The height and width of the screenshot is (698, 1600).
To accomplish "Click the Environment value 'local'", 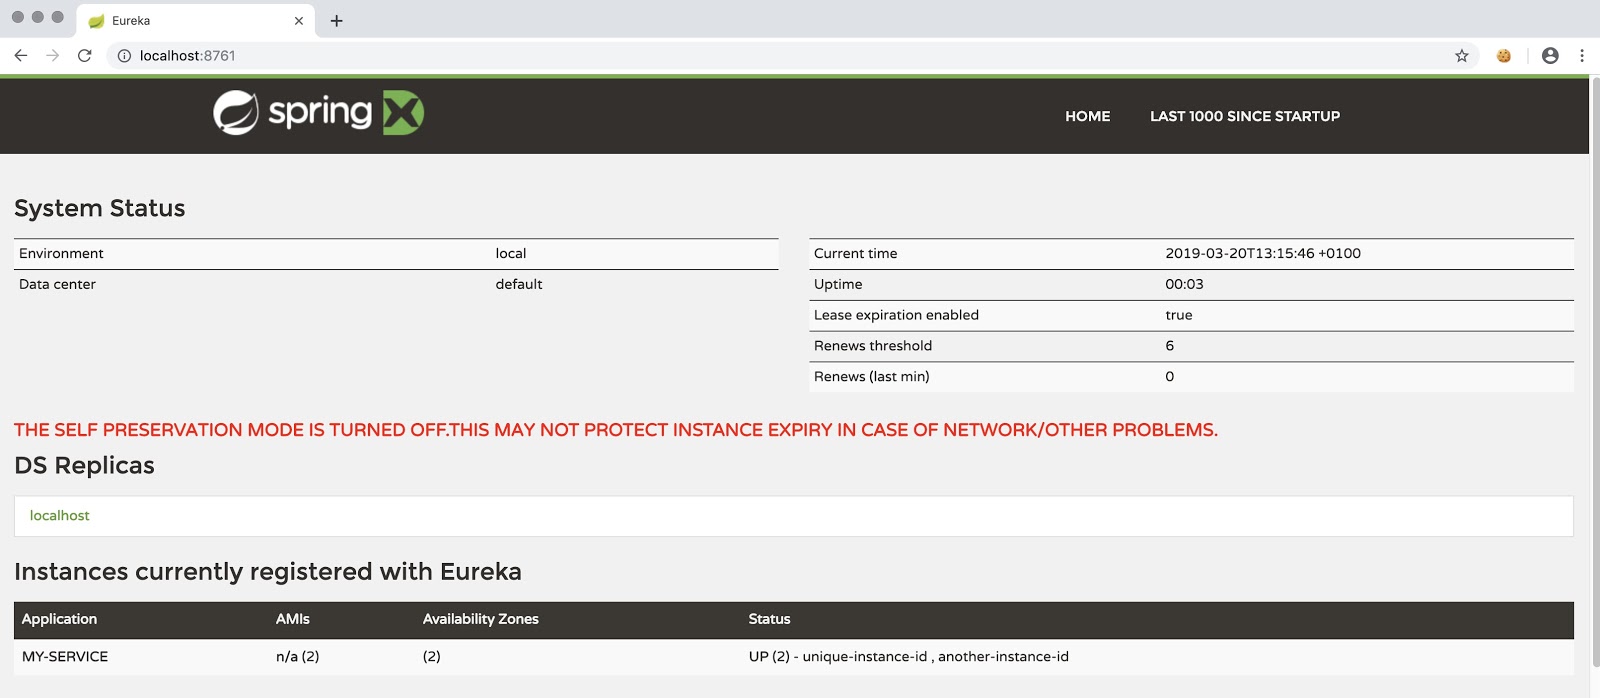I will 511,254.
